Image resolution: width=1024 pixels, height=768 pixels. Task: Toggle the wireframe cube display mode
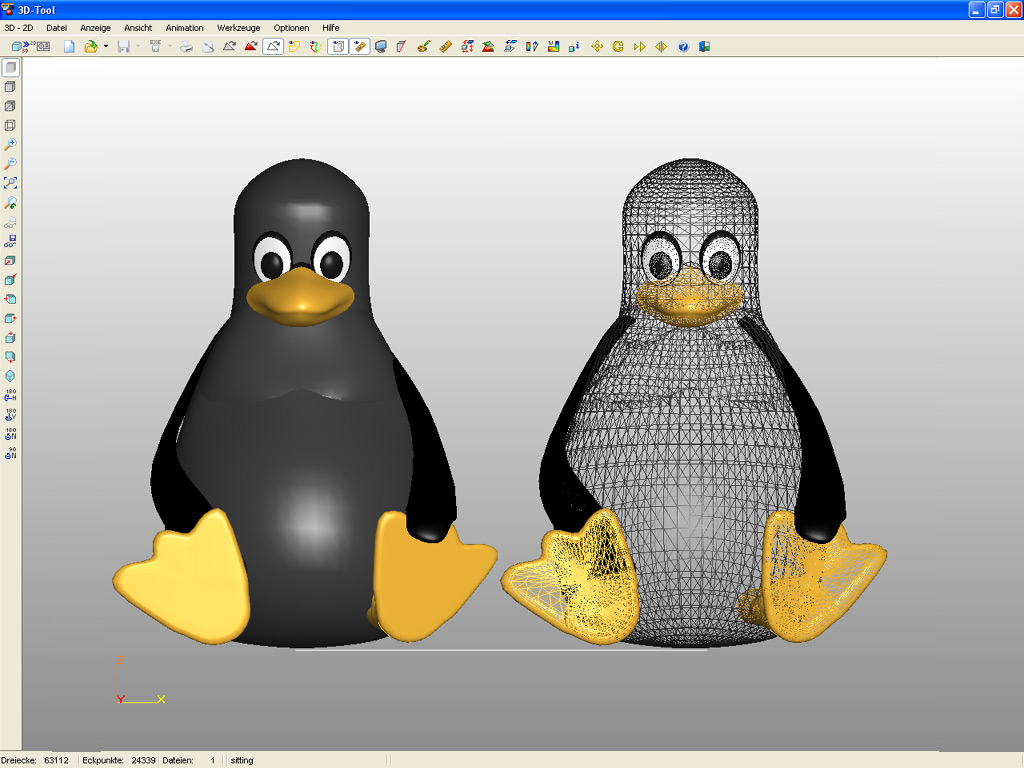tap(10, 122)
